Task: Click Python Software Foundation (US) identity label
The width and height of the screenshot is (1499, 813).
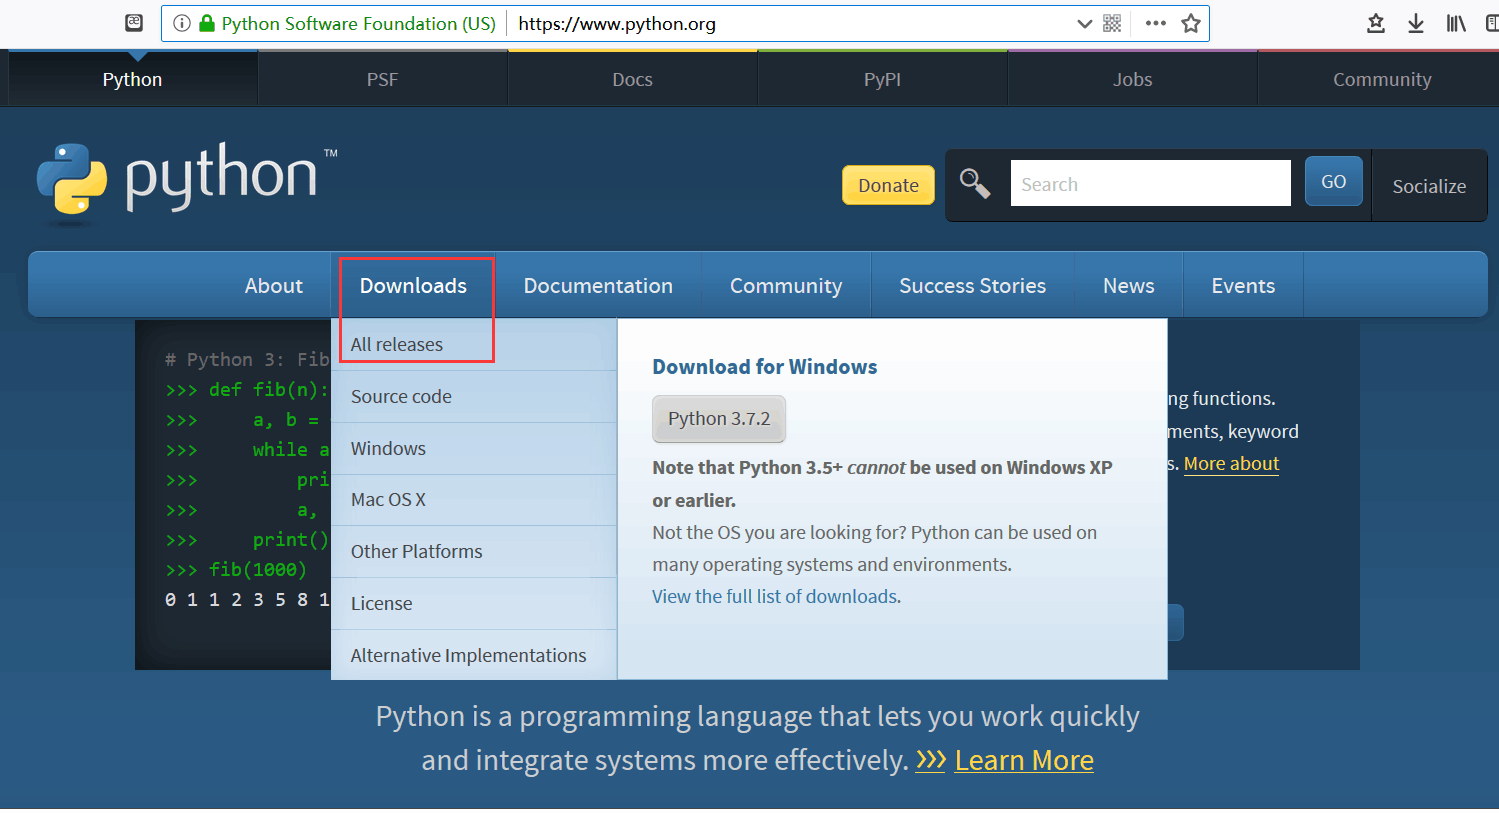Action: tap(358, 23)
